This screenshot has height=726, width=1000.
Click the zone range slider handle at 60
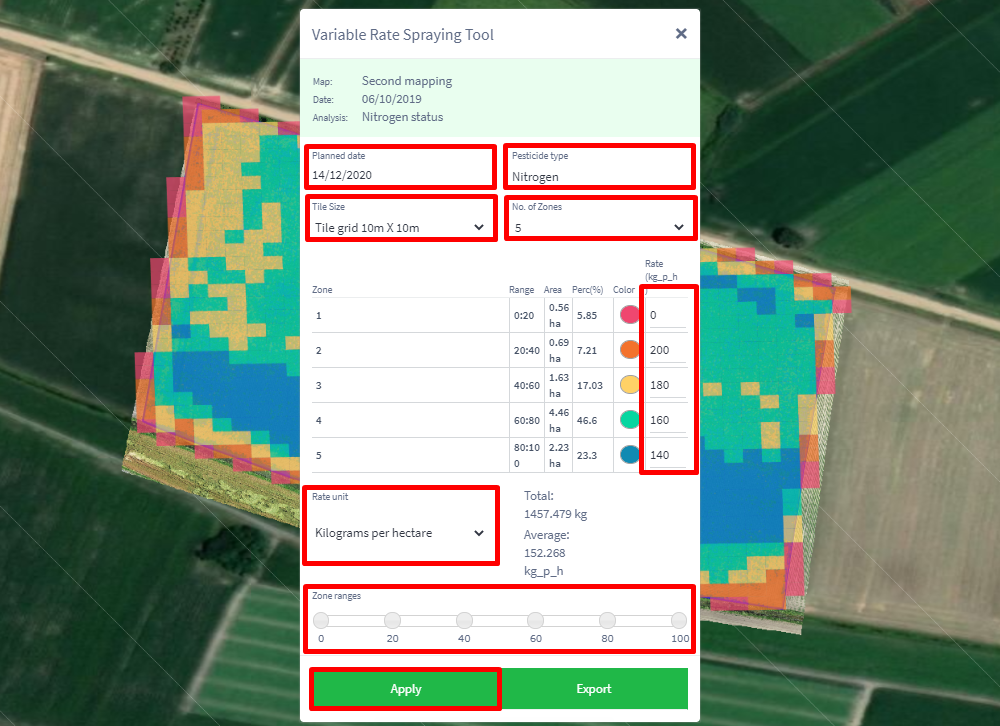[536, 620]
